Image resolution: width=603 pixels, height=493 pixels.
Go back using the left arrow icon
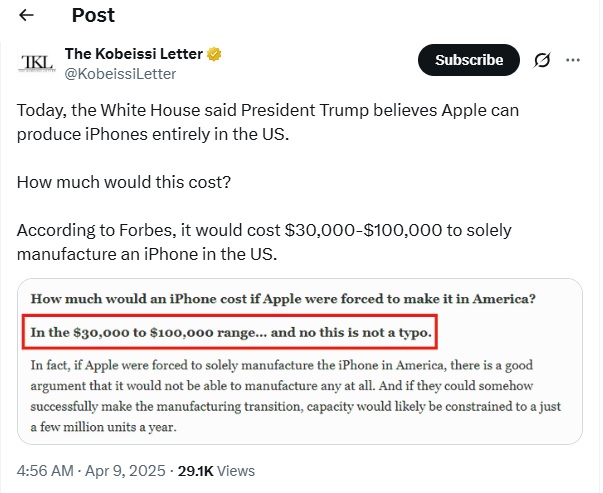click(26, 15)
